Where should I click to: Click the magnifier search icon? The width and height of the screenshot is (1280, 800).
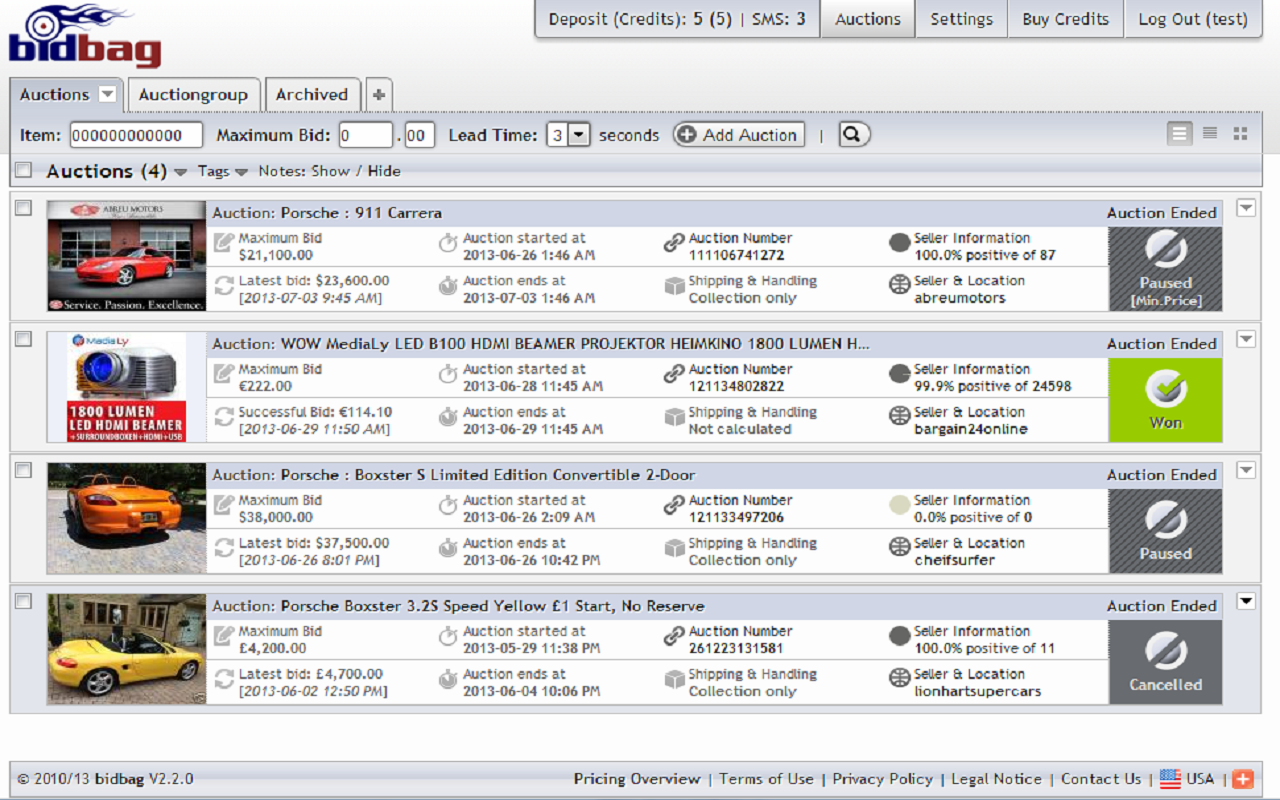click(x=854, y=134)
